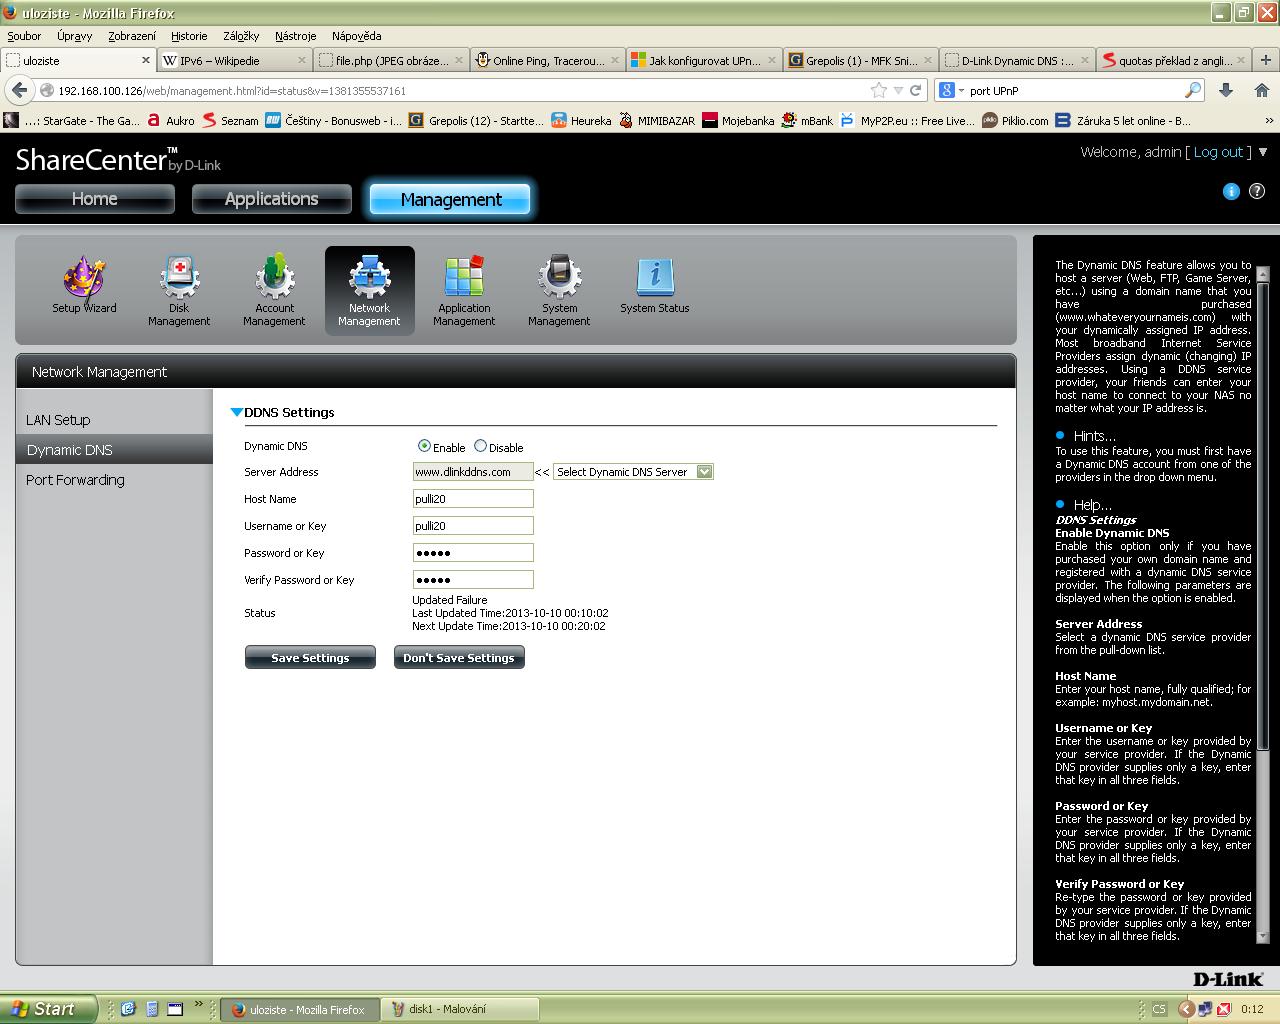This screenshot has height=1024, width=1280.
Task: Open mBank bookmark
Action: (807, 121)
